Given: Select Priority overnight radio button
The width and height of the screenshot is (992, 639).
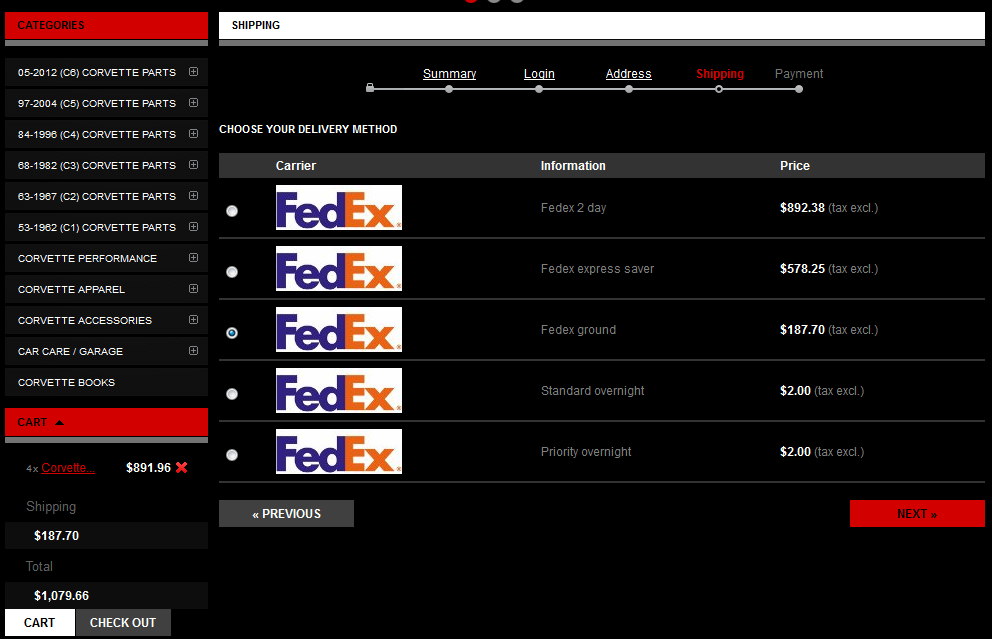Looking at the screenshot, I should click(232, 455).
